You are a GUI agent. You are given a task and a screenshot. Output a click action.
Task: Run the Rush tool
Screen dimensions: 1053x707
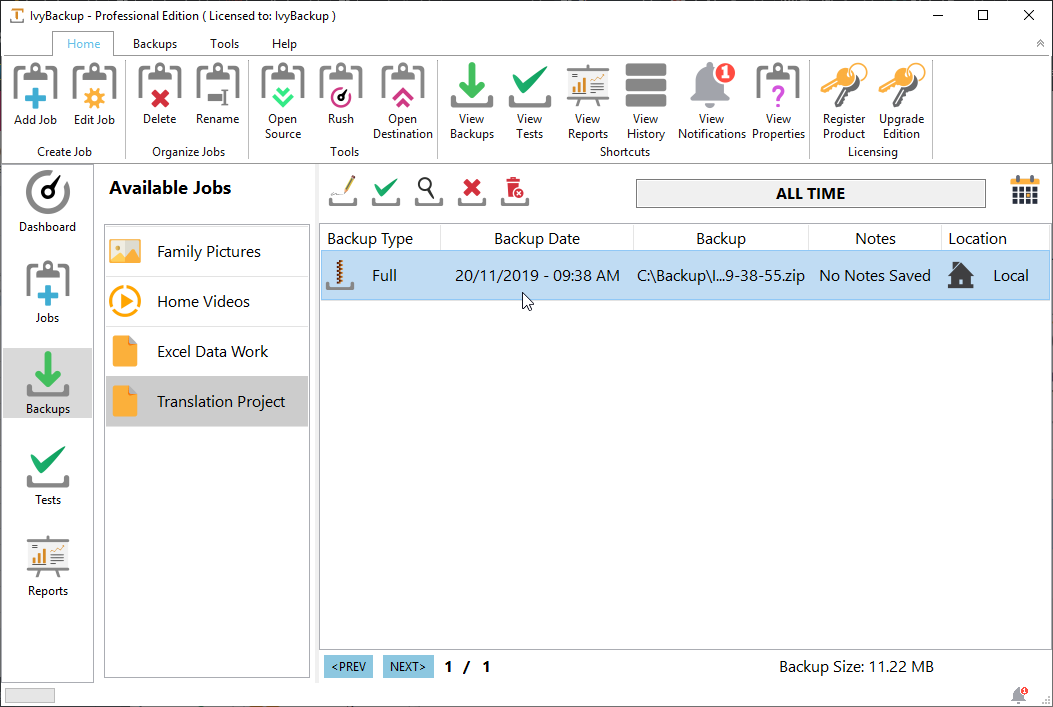pyautogui.click(x=340, y=95)
